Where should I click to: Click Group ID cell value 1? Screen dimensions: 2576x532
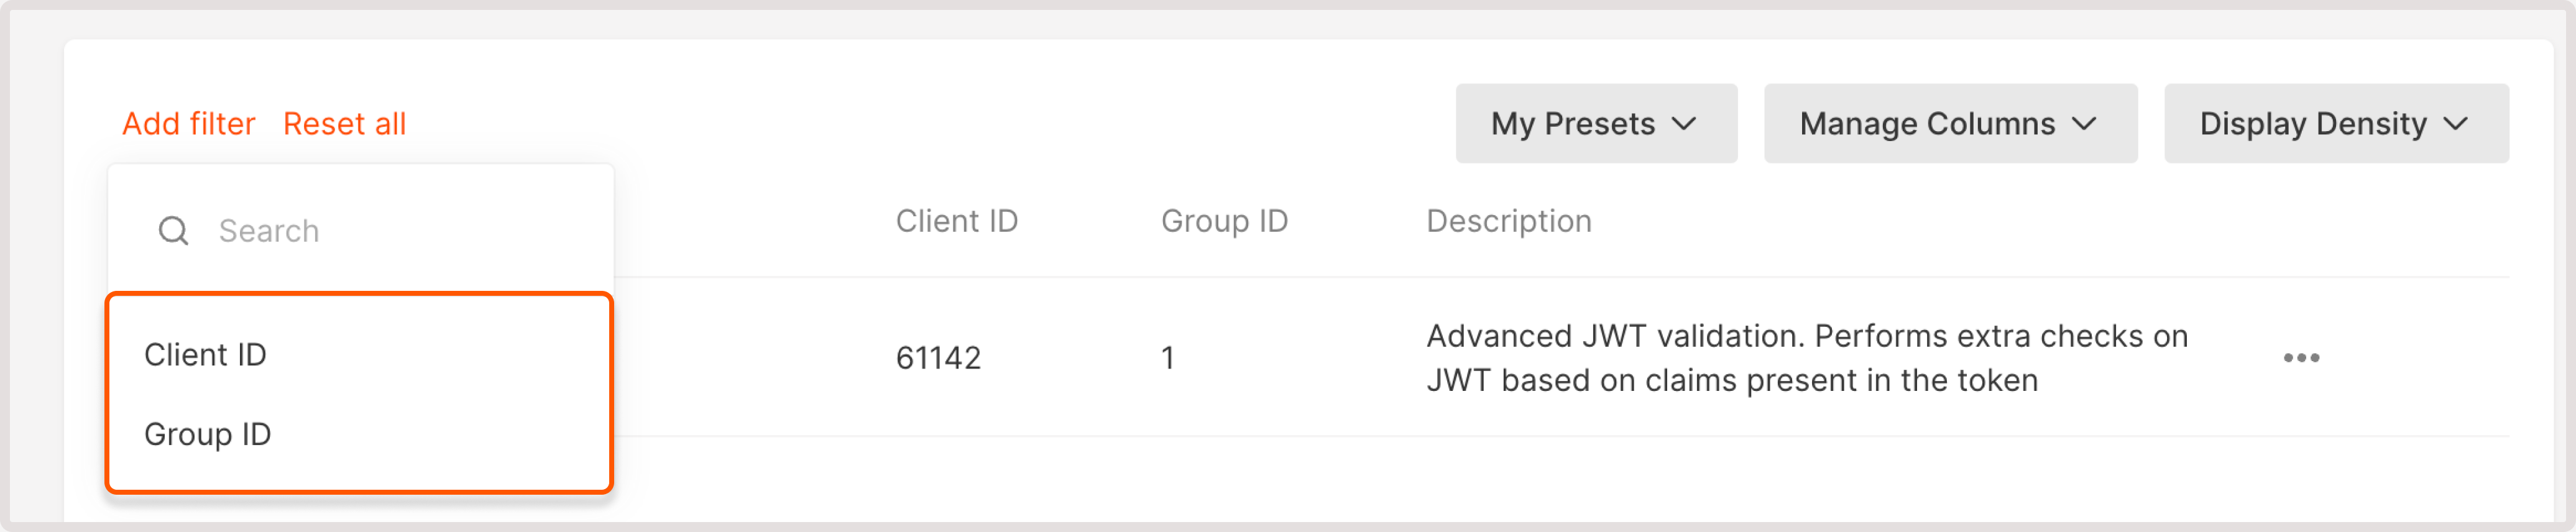point(1167,358)
